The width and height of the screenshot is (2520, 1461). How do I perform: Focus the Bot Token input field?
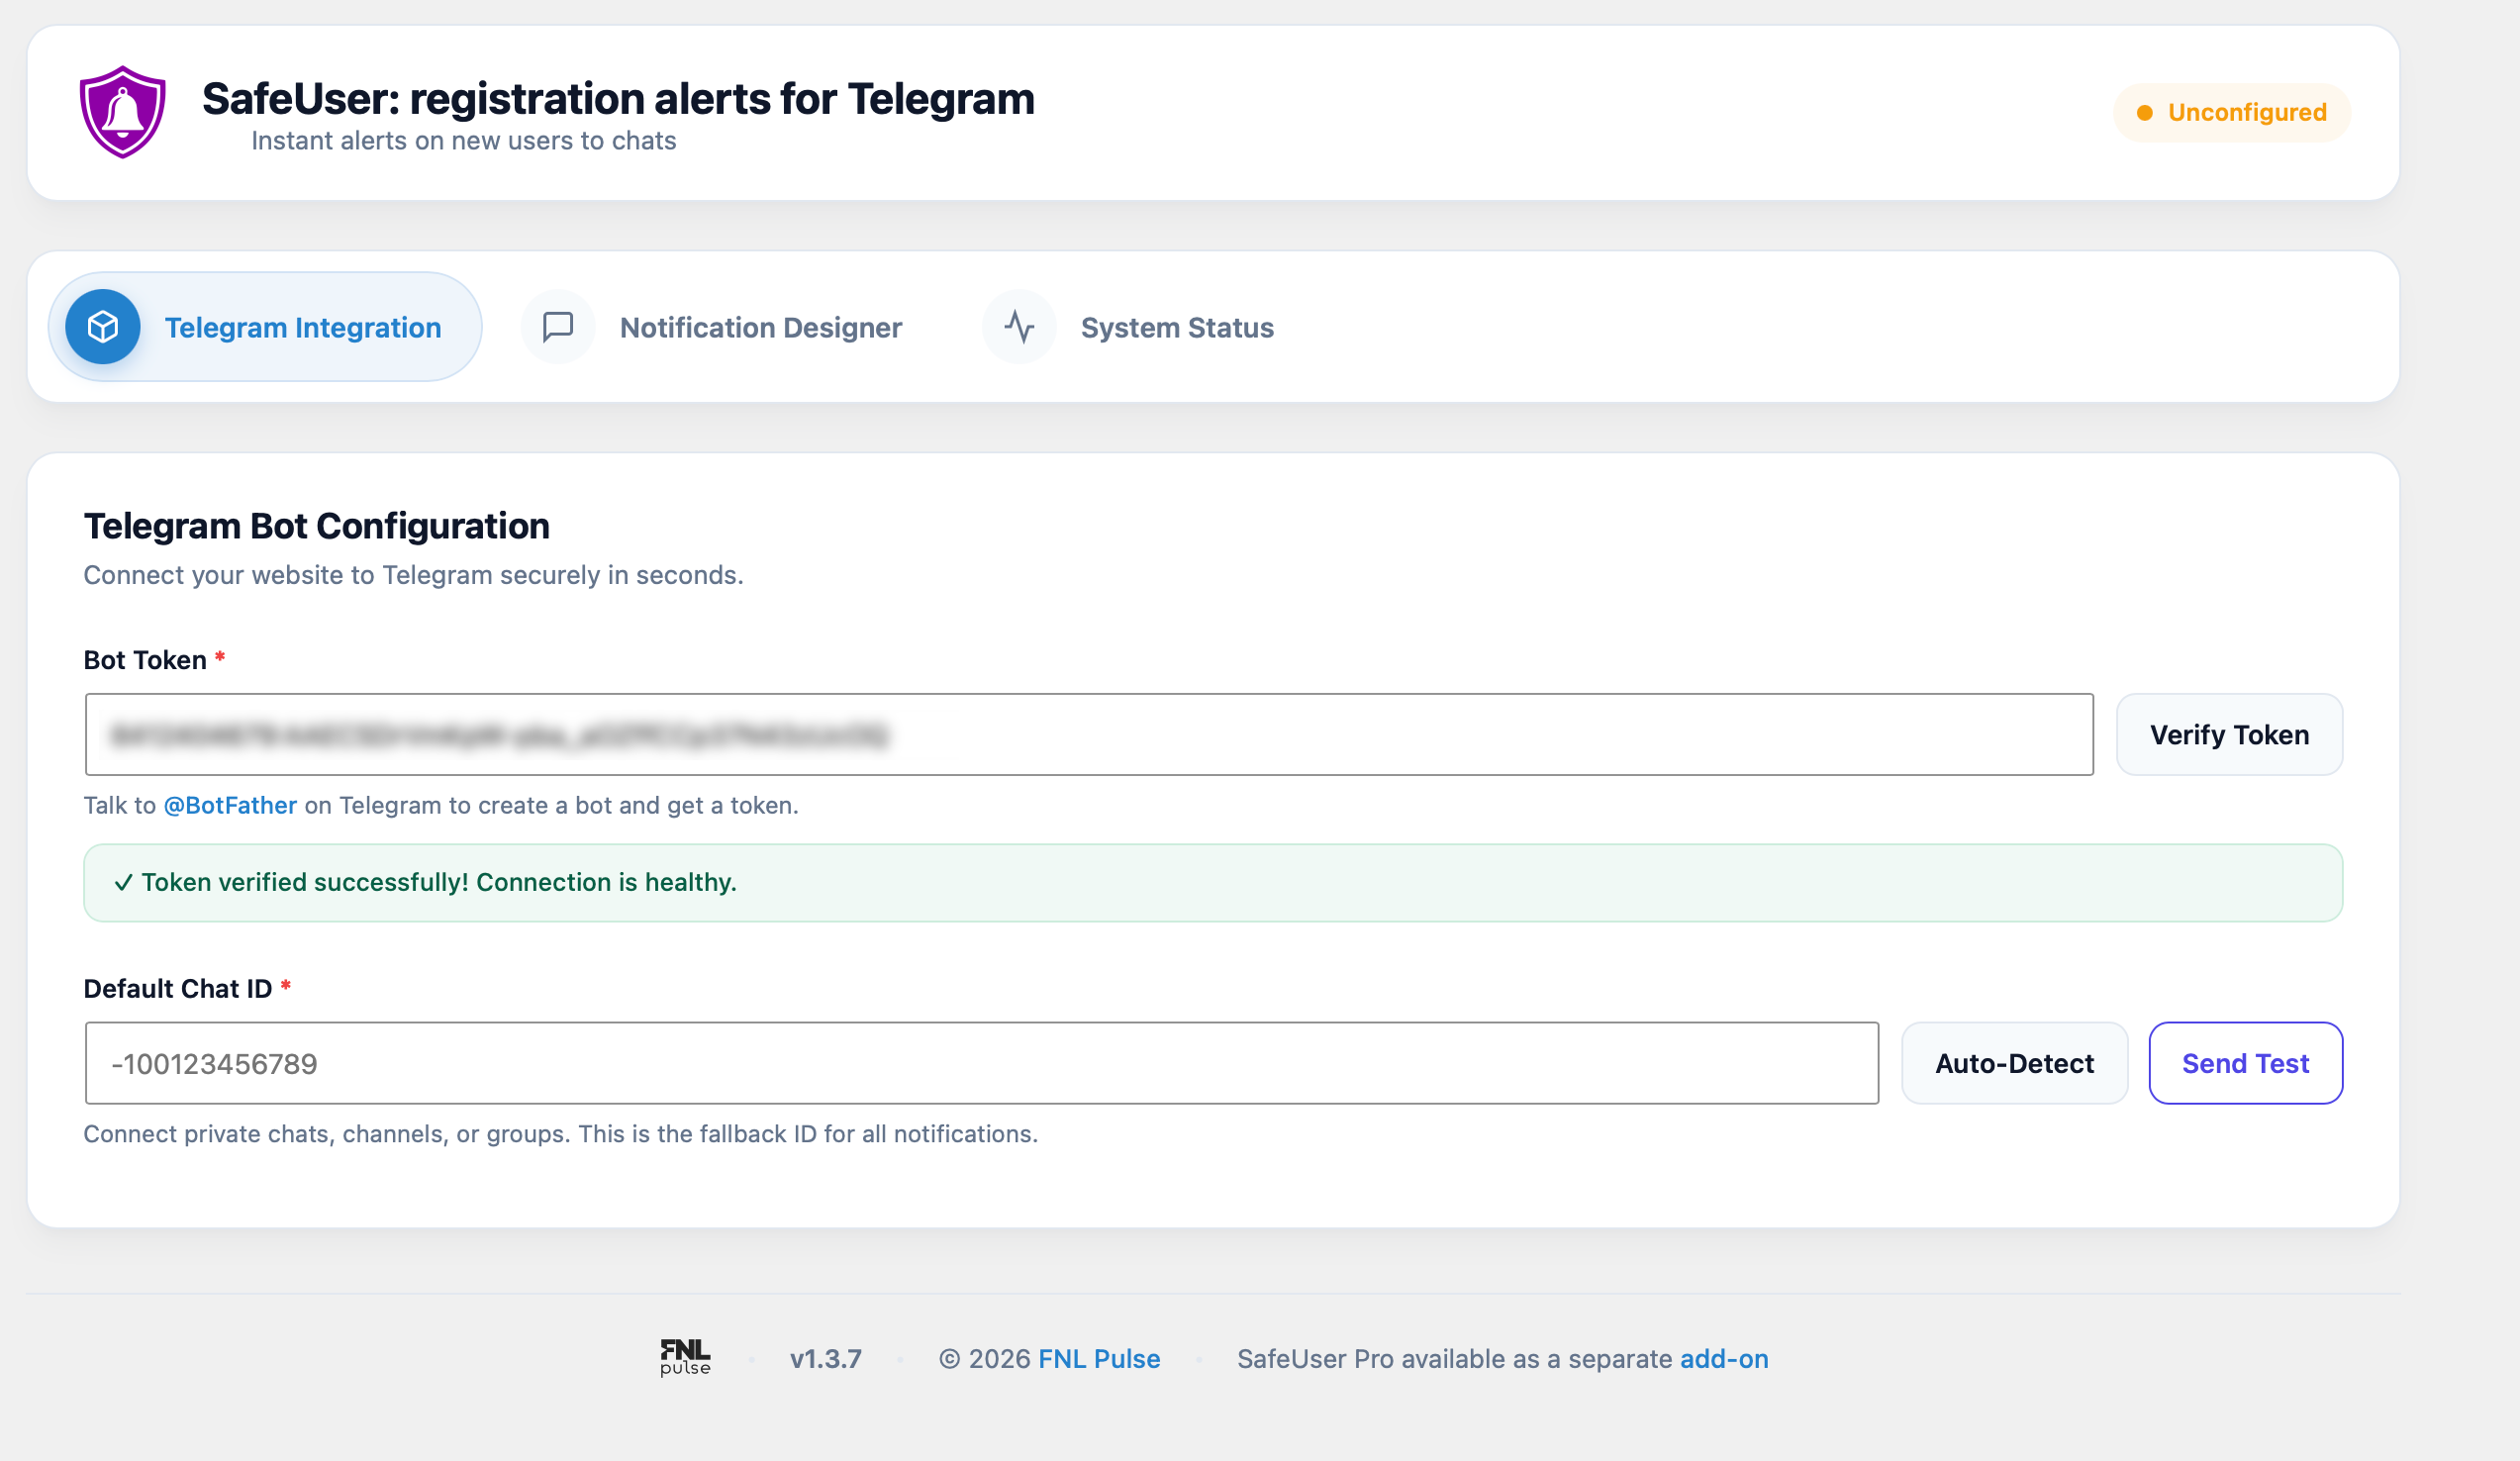tap(1089, 735)
